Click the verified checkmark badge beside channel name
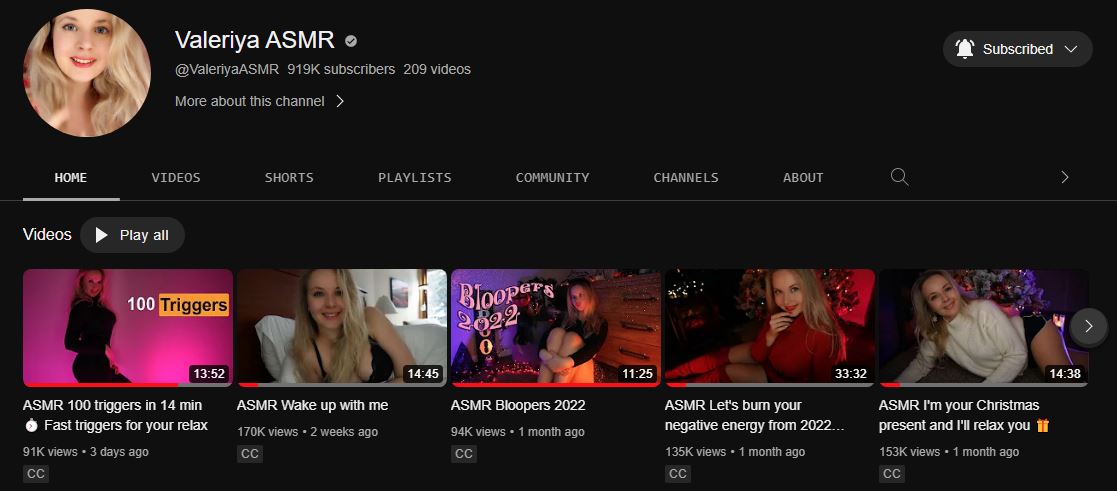Viewport: 1117px width, 491px height. click(350, 41)
